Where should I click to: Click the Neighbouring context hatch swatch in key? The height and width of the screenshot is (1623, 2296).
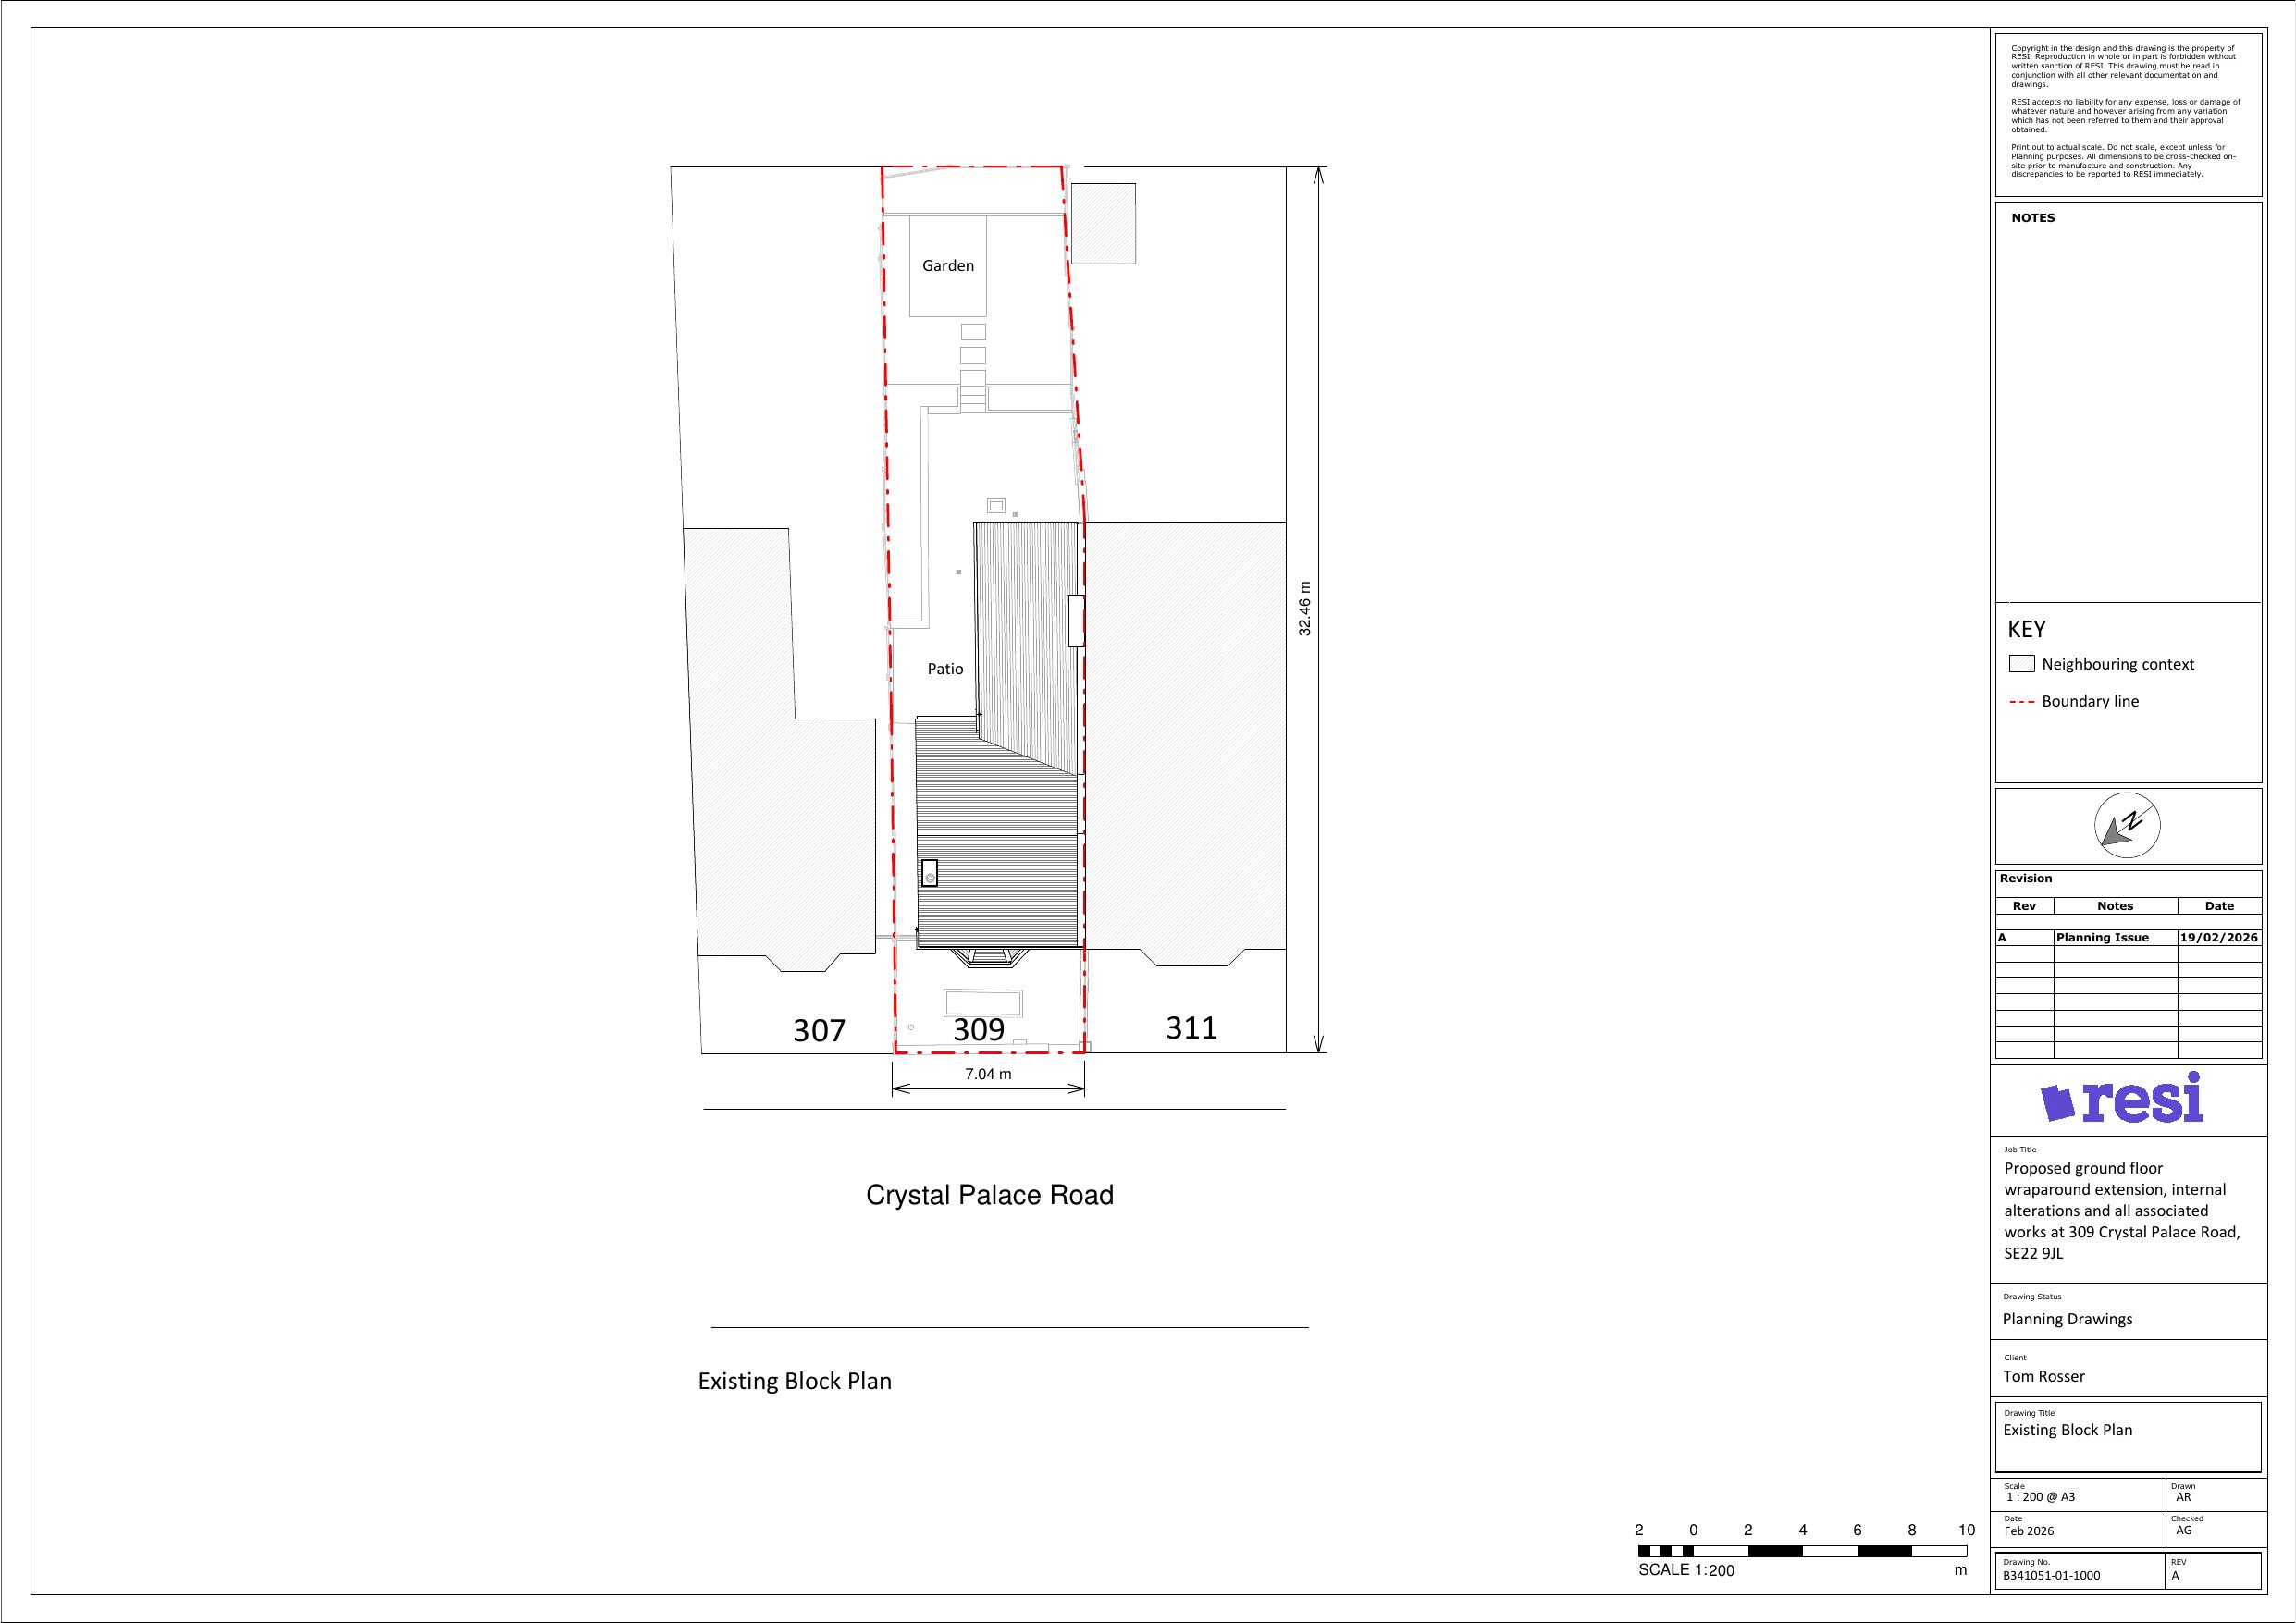pos(2021,664)
